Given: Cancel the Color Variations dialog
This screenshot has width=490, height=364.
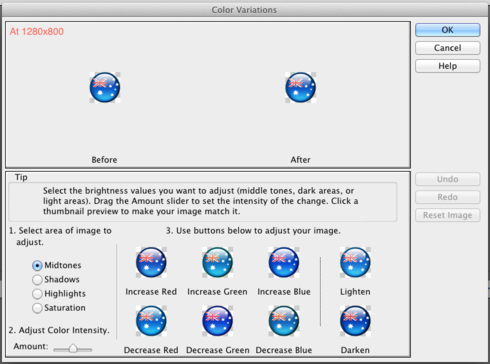Looking at the screenshot, I should tap(448, 48).
